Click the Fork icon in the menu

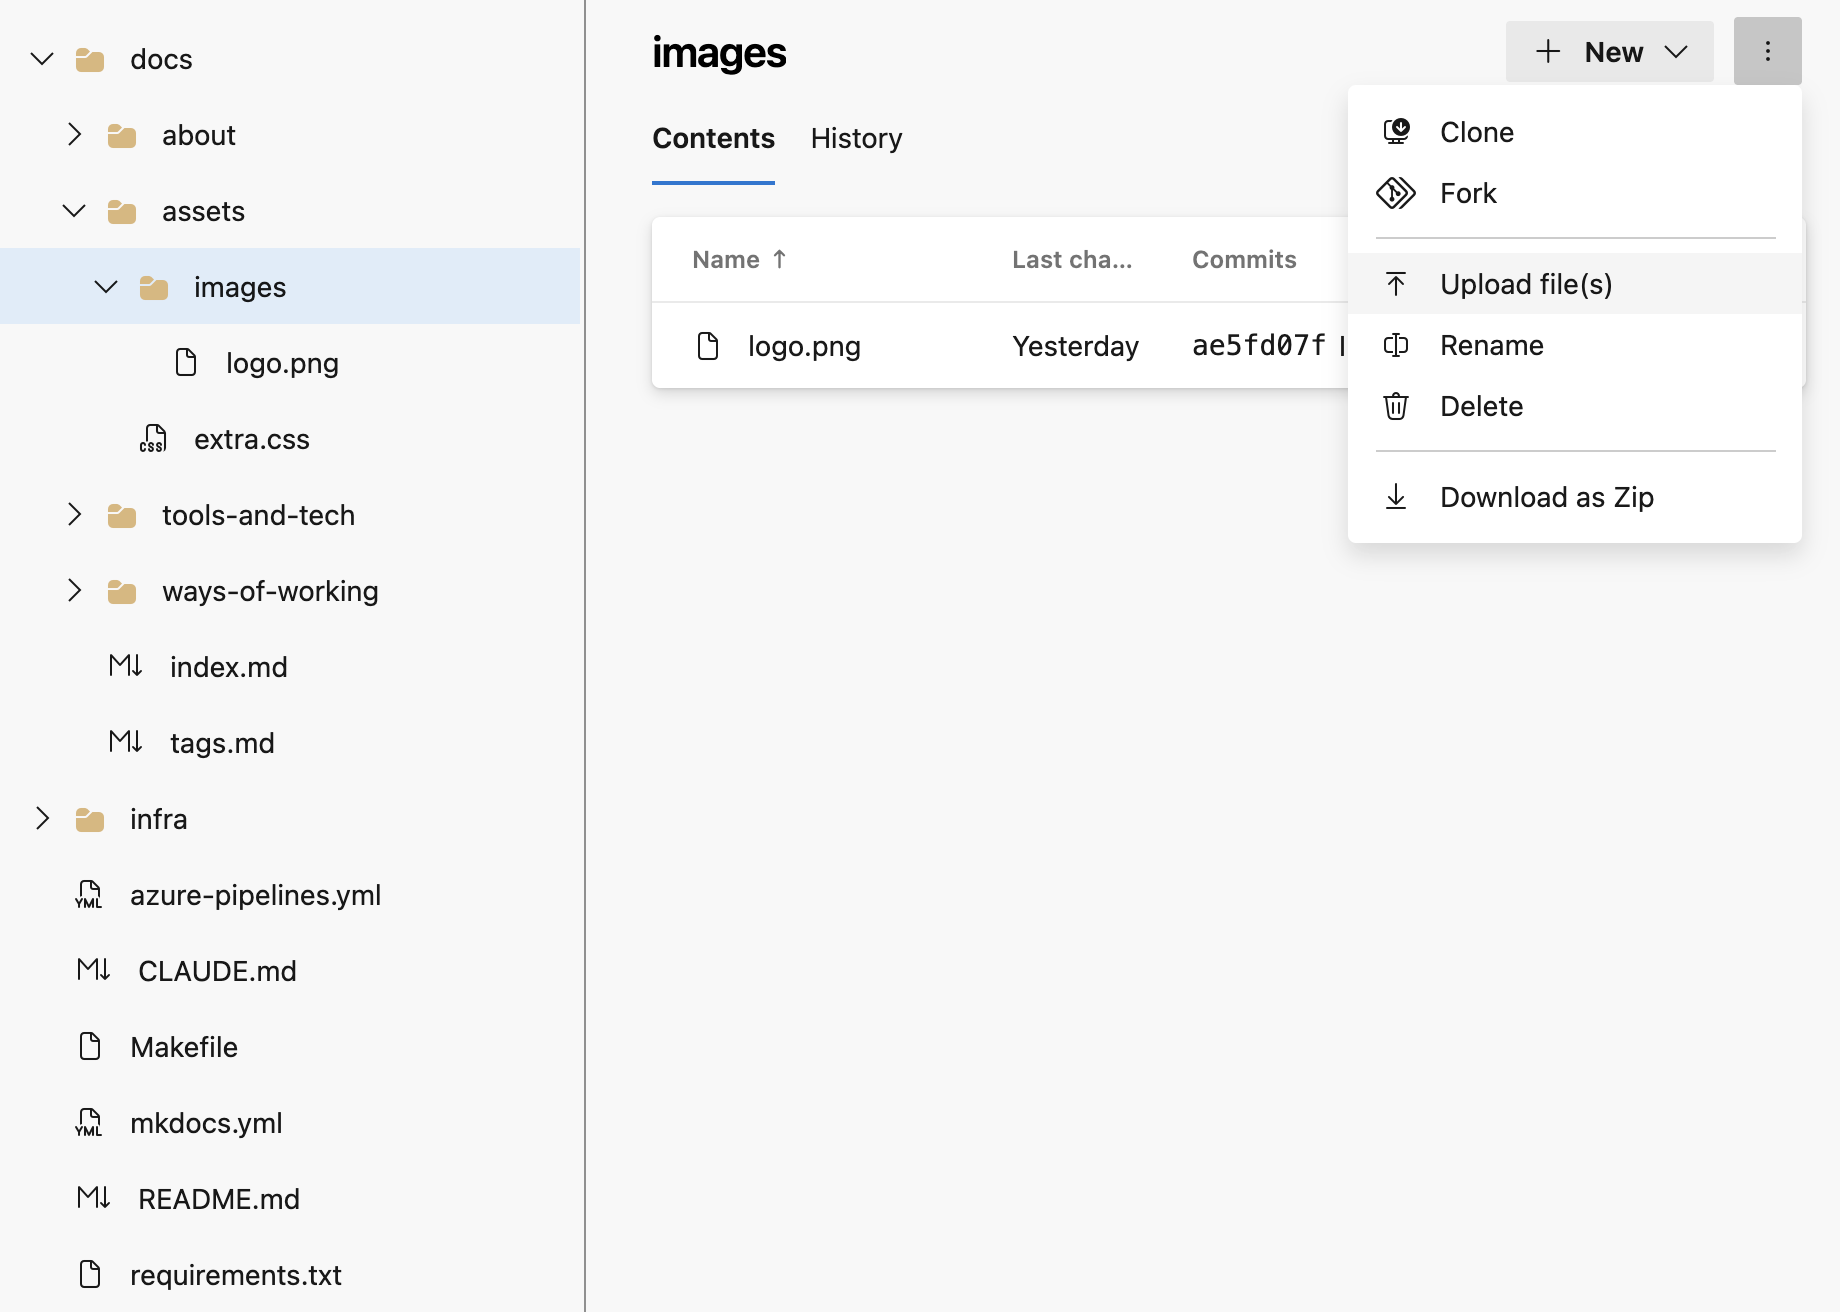coord(1396,193)
